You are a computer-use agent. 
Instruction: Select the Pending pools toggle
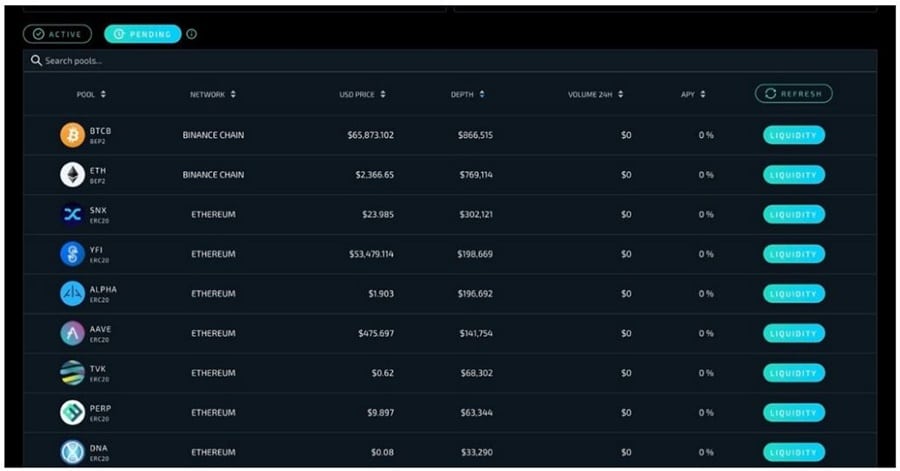point(142,34)
